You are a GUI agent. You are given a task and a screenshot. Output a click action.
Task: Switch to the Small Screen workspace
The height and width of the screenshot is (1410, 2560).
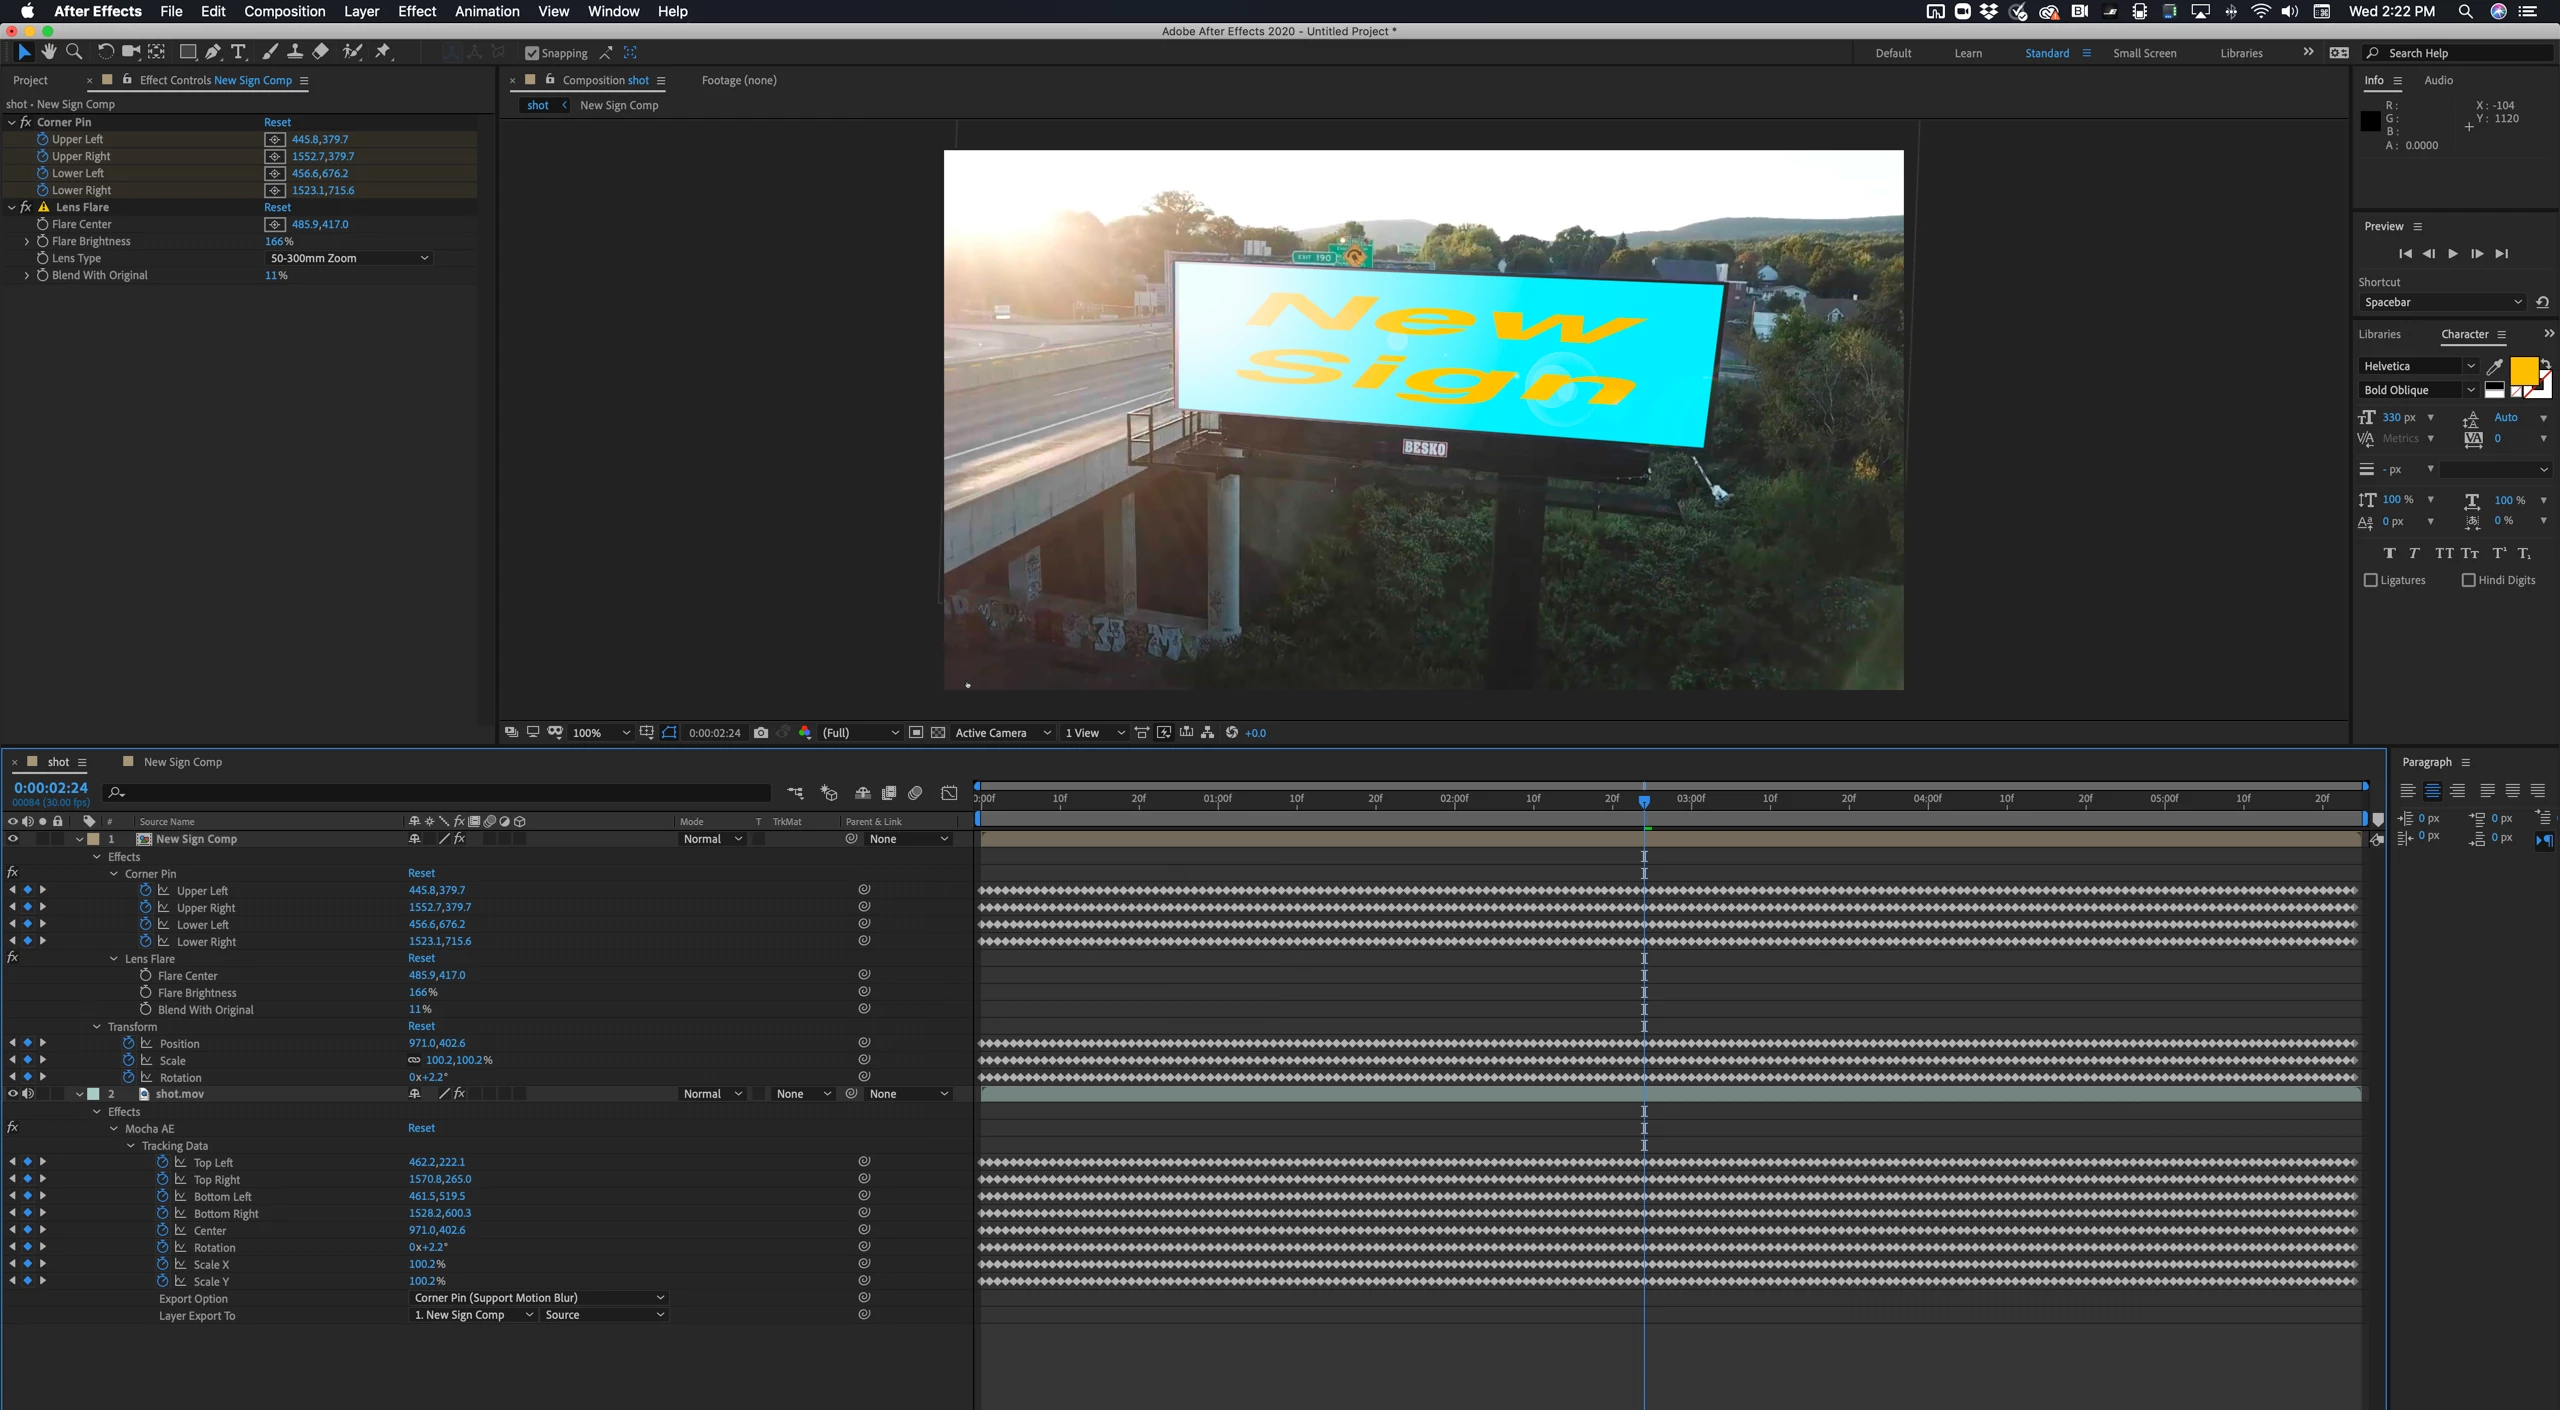[2144, 53]
